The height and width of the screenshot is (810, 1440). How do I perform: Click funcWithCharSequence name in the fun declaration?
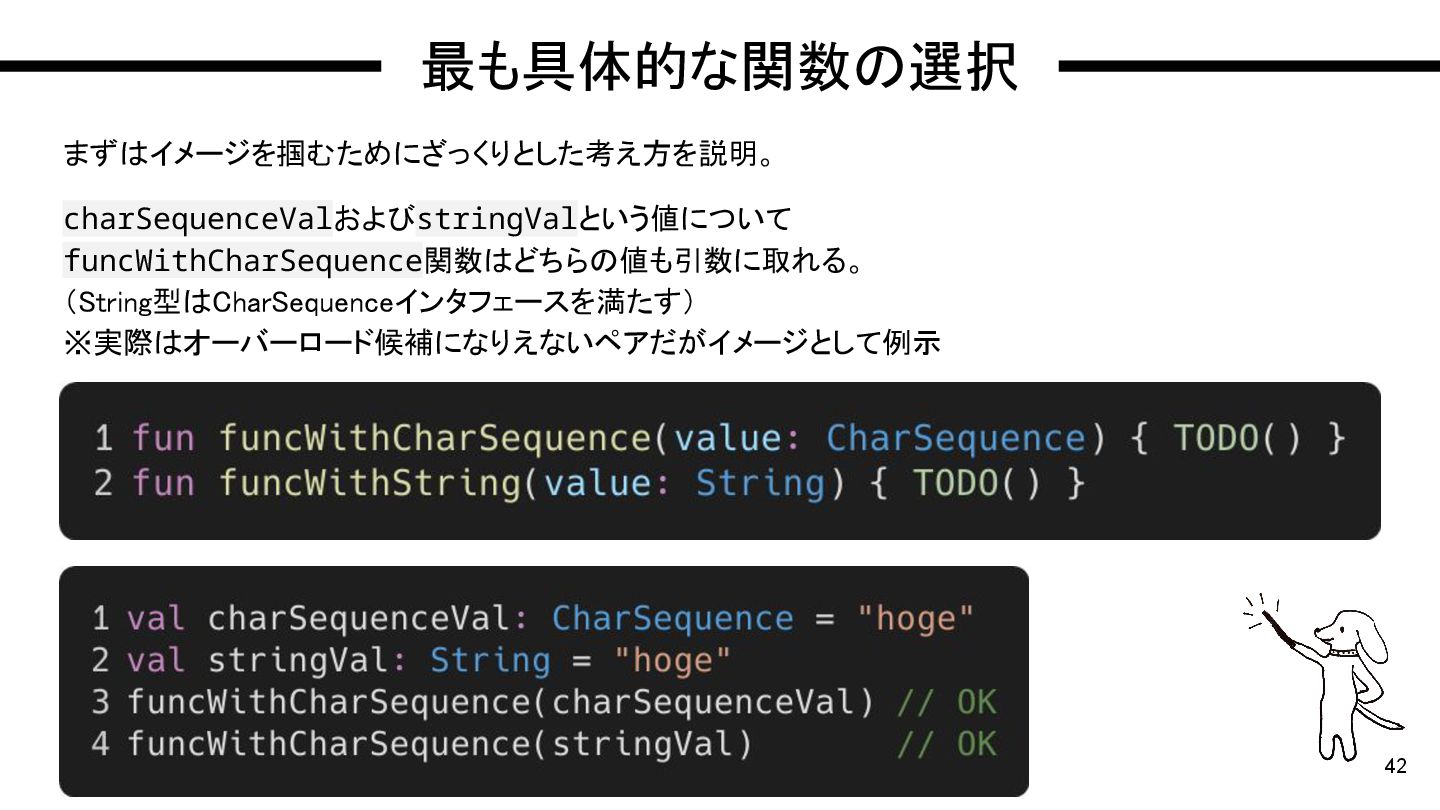[x=435, y=438]
